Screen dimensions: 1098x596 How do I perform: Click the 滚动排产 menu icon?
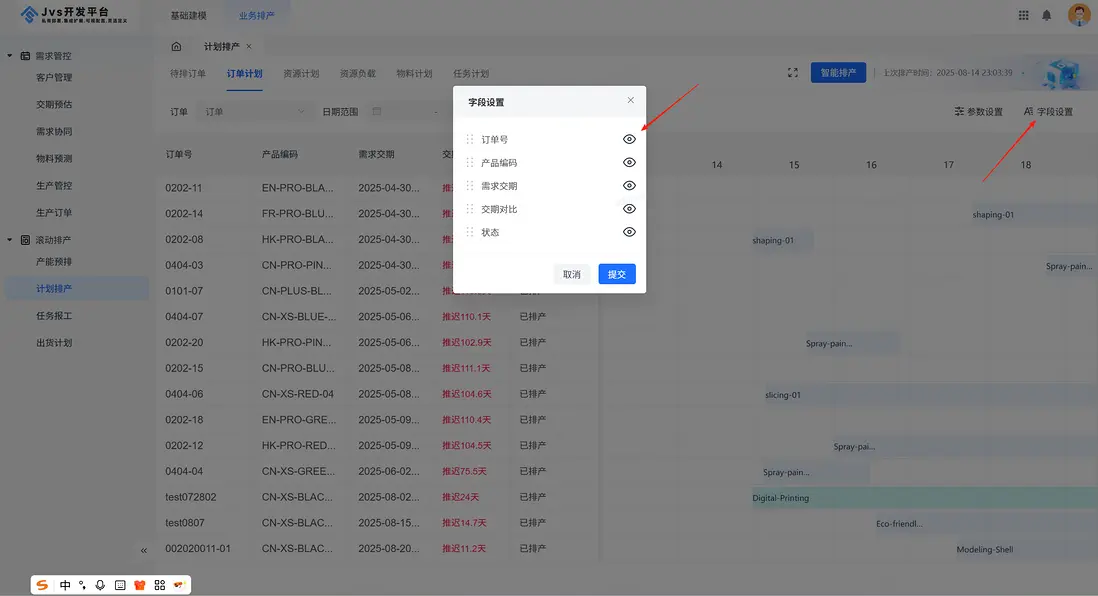click(x=25, y=240)
